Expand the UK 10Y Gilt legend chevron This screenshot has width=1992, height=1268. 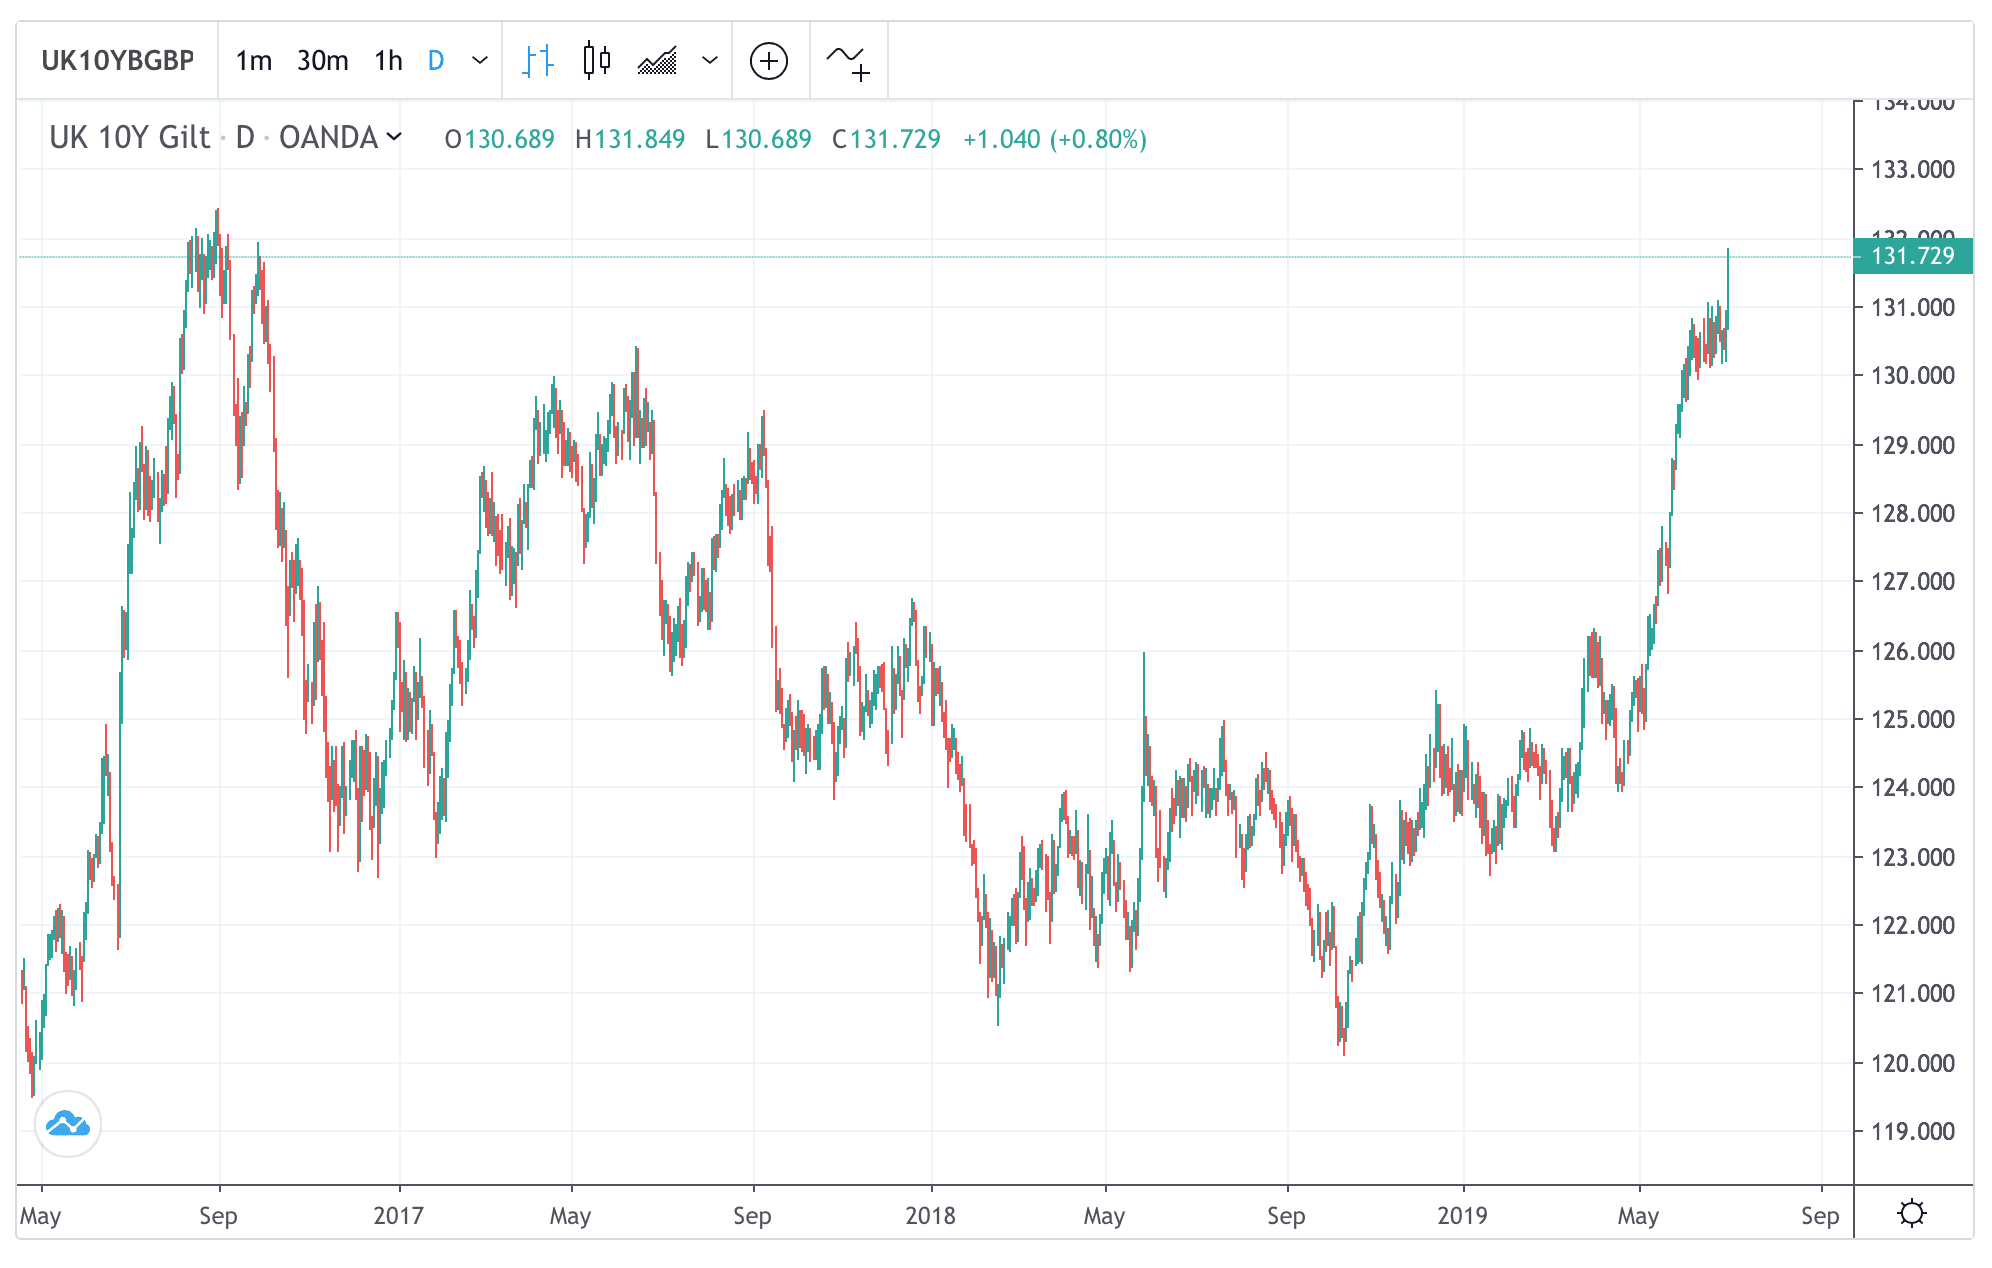pyautogui.click(x=394, y=136)
